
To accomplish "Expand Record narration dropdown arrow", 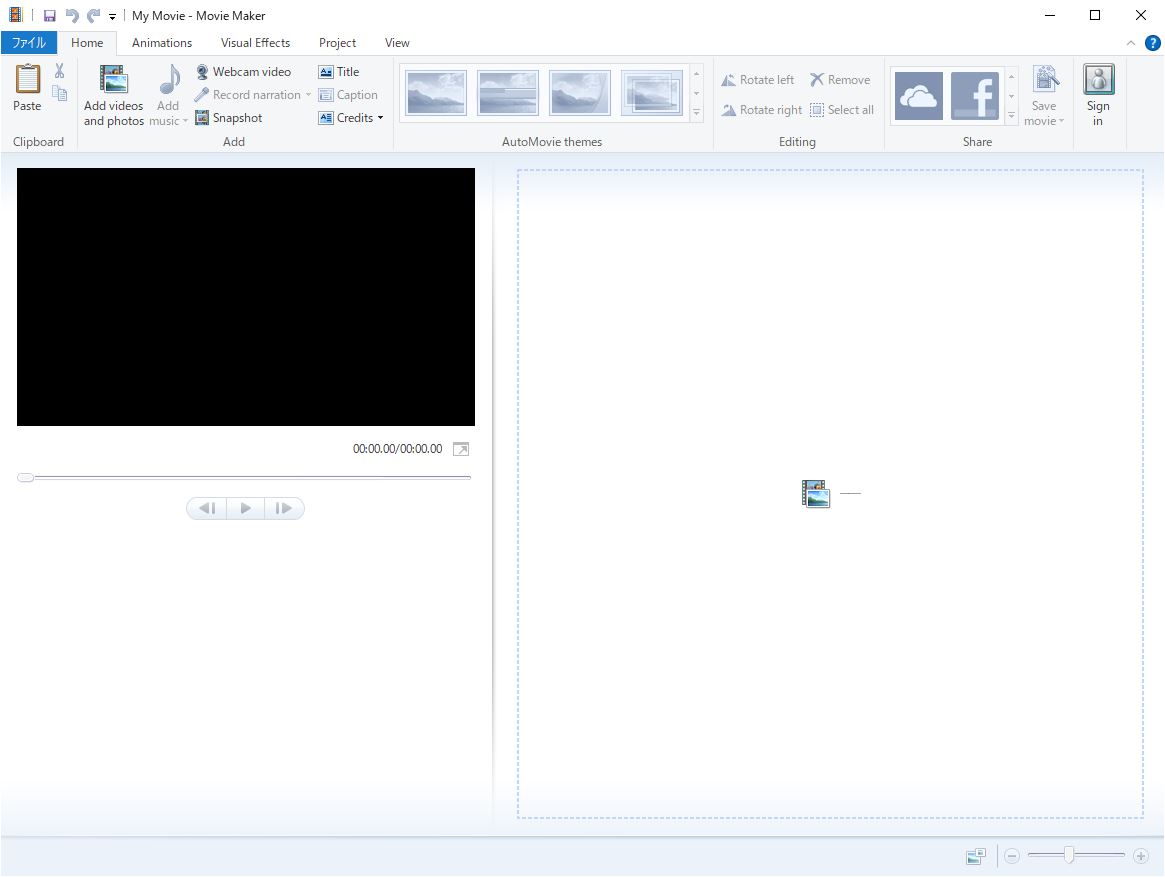I will [308, 94].
